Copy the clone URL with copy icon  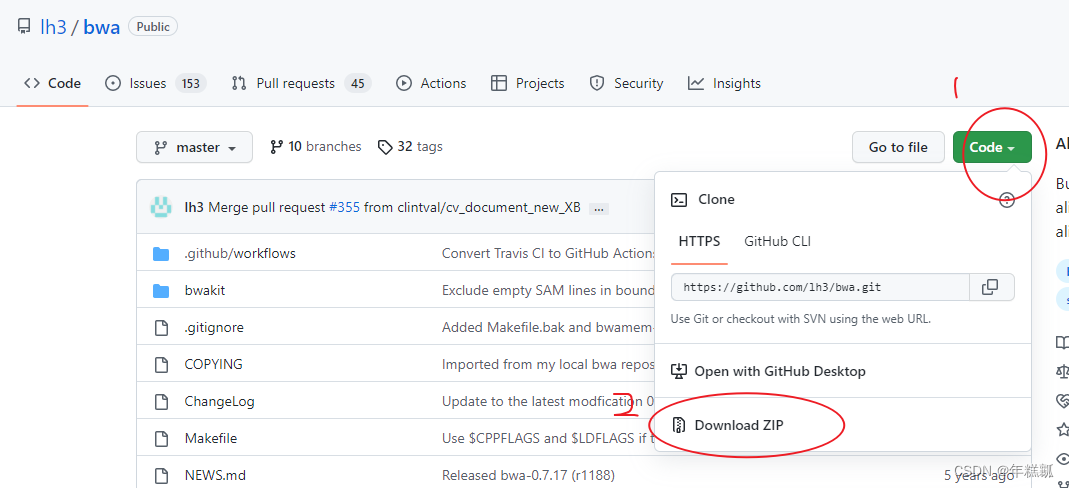click(991, 287)
